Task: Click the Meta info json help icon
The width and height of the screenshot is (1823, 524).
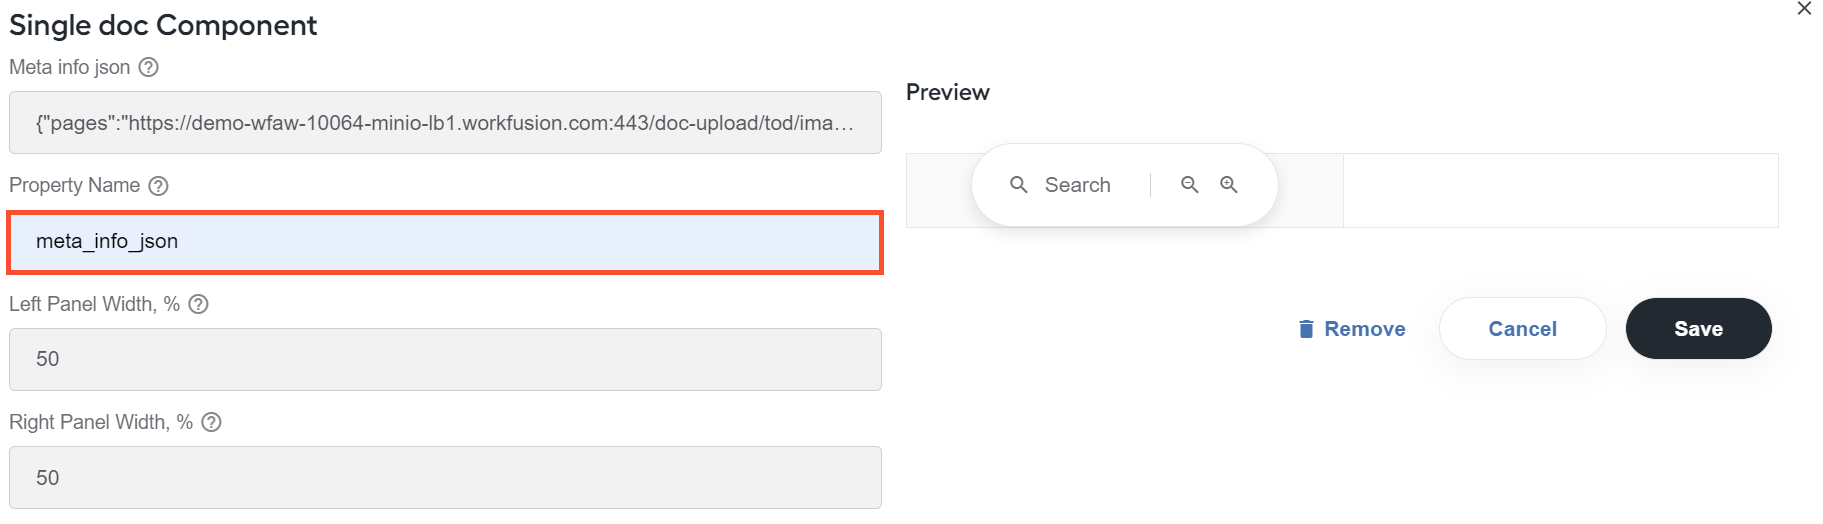Action: coord(148,67)
